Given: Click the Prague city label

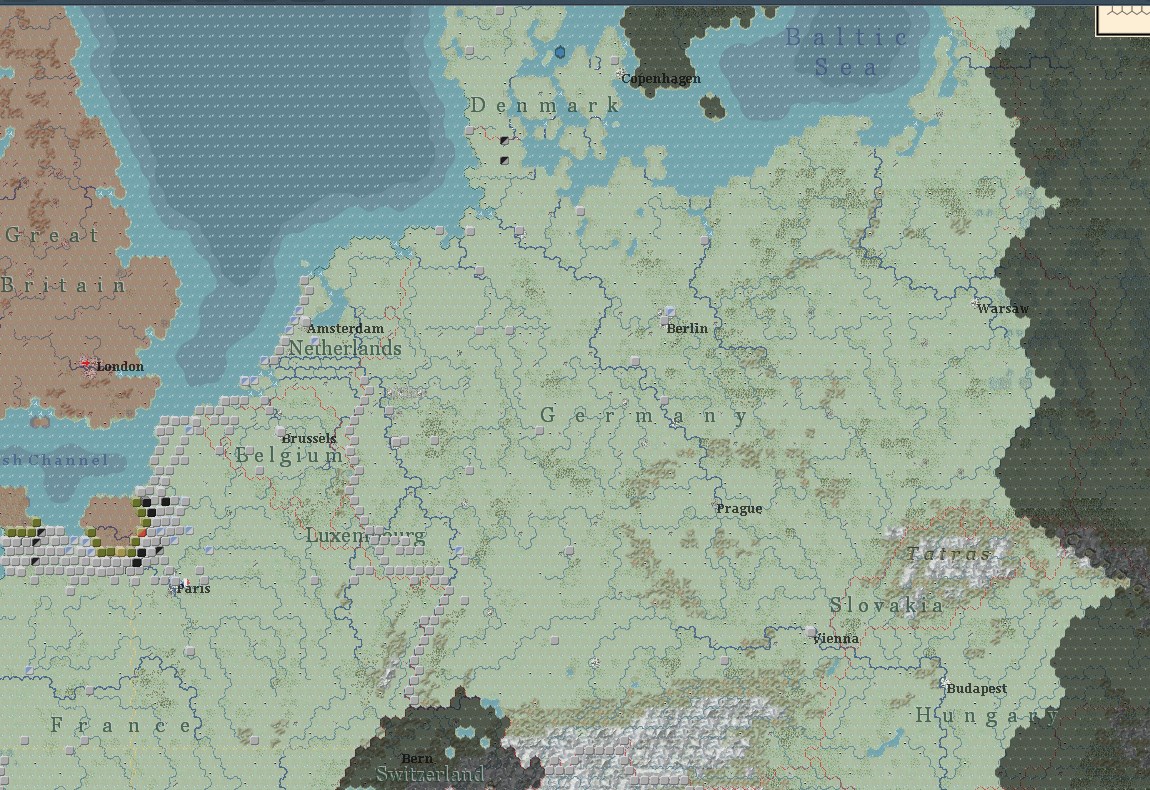Looking at the screenshot, I should [739, 509].
